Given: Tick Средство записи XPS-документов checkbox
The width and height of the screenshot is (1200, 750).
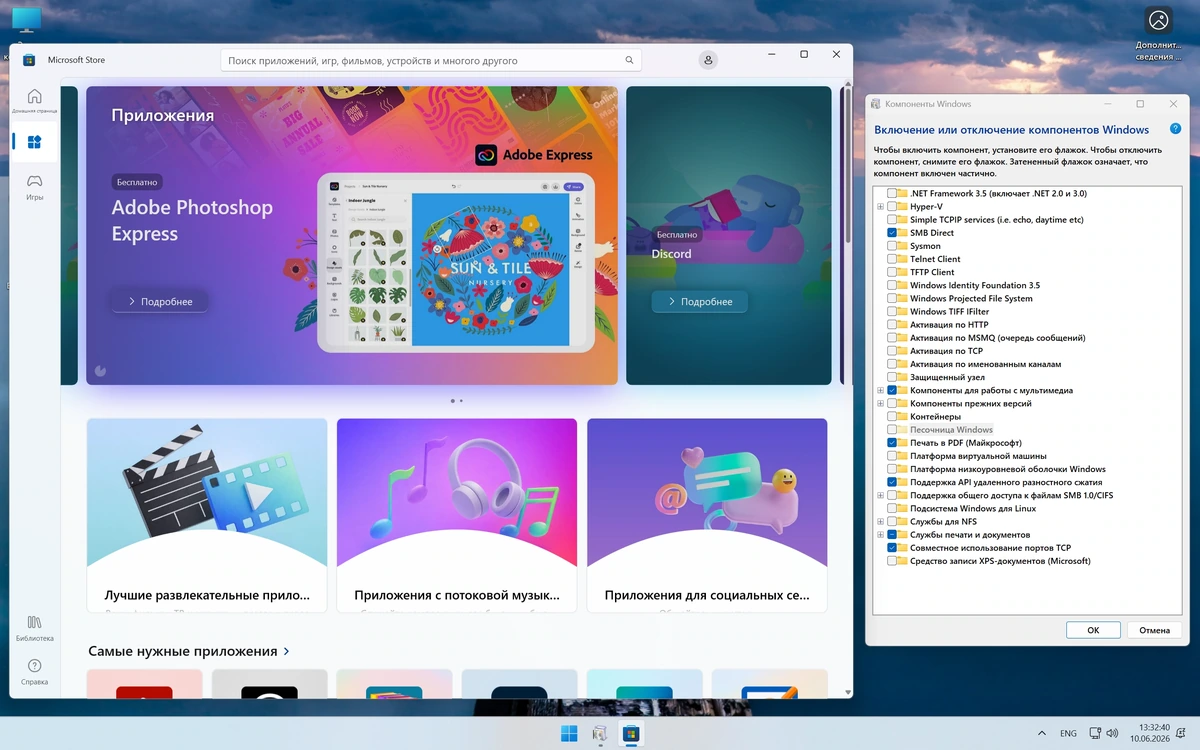Looking at the screenshot, I should pos(892,561).
